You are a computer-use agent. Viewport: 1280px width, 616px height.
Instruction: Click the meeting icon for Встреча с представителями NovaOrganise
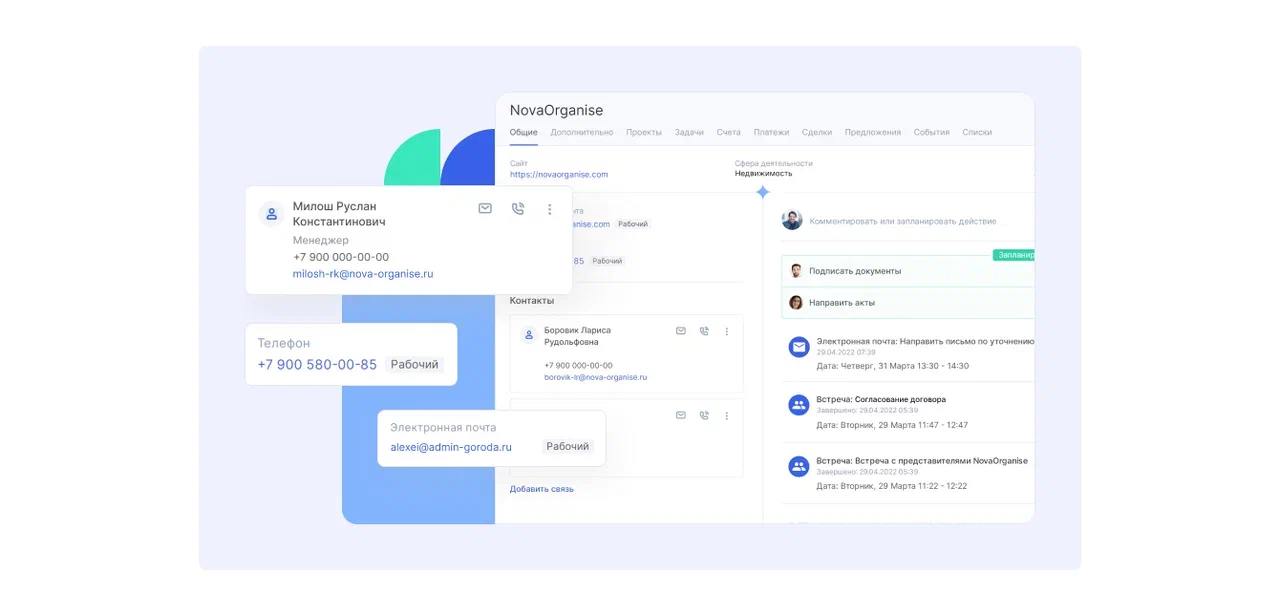[798, 466]
